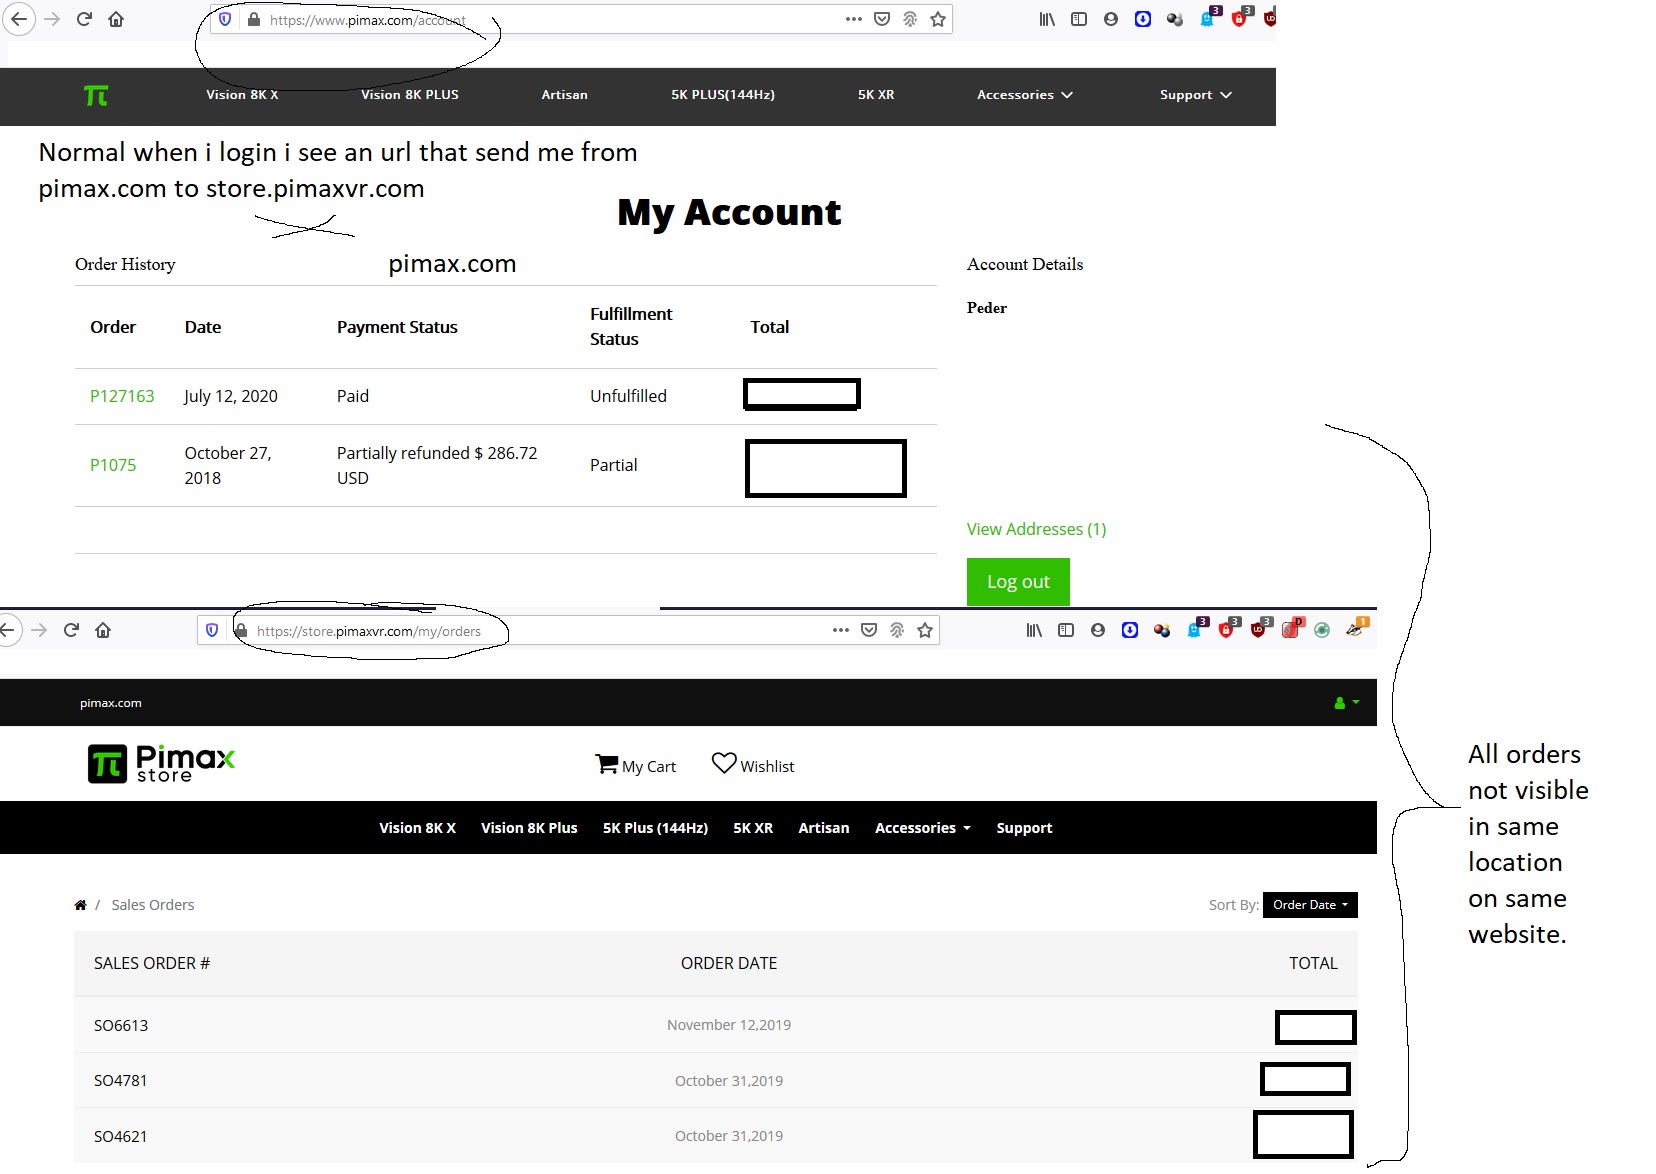Open the Order Date sort dropdown
Screen dimensions: 1656x1174
pos(1309,905)
